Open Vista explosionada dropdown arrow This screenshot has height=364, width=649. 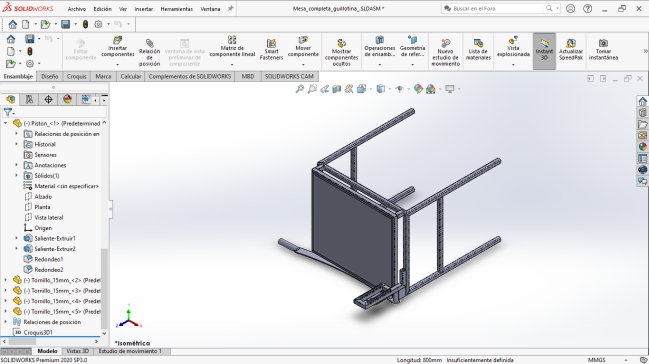pos(513,65)
